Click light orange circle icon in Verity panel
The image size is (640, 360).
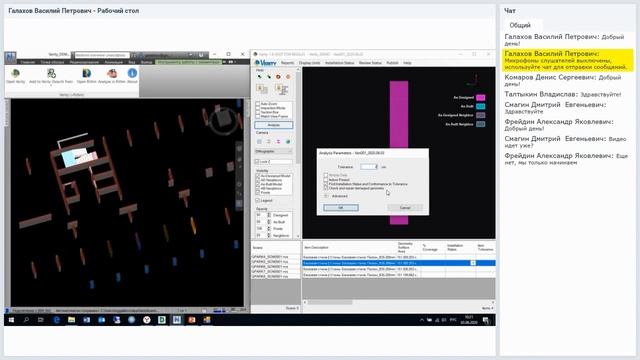click(288, 77)
